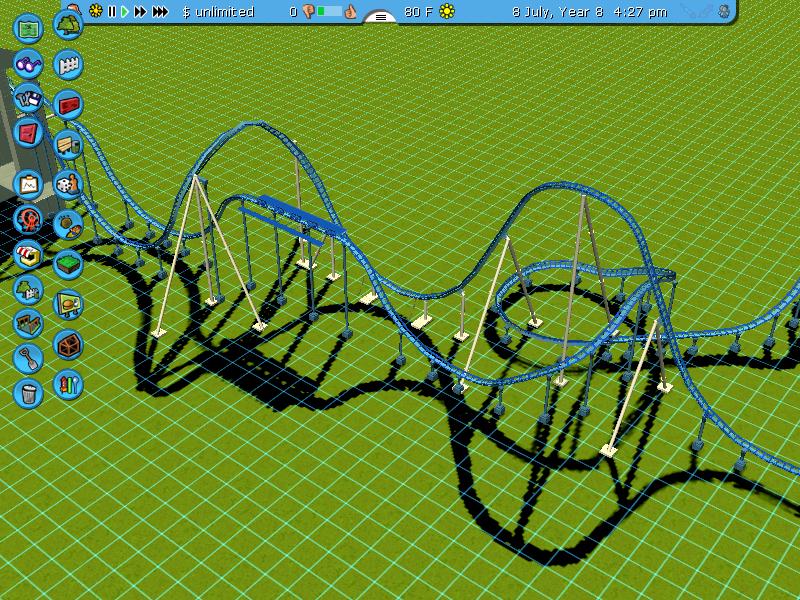Image resolution: width=800 pixels, height=600 pixels.
Task: Open the shops and stalls menu
Action: pos(29,256)
